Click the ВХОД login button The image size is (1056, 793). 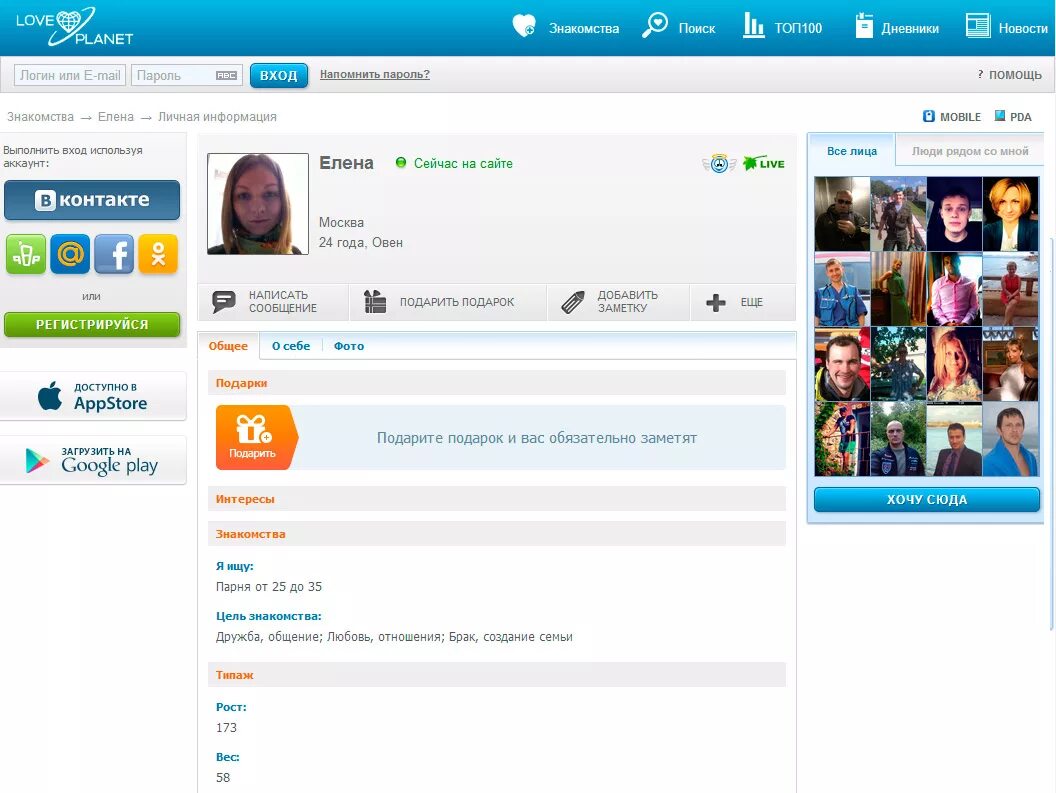pyautogui.click(x=279, y=75)
